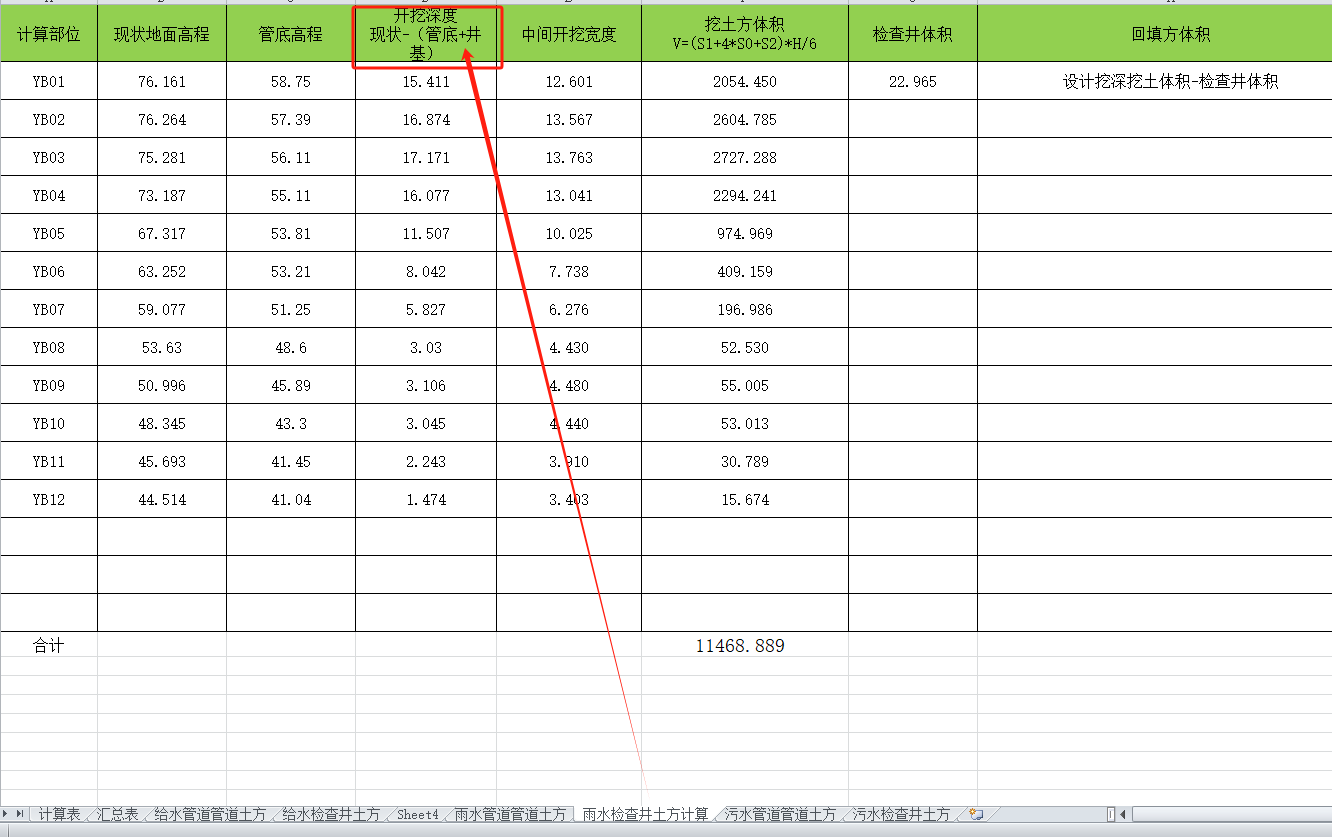Viewport: 1332px width, 837px height.
Task: Select the 挖土方体积 formula header cell
Action: pos(745,34)
